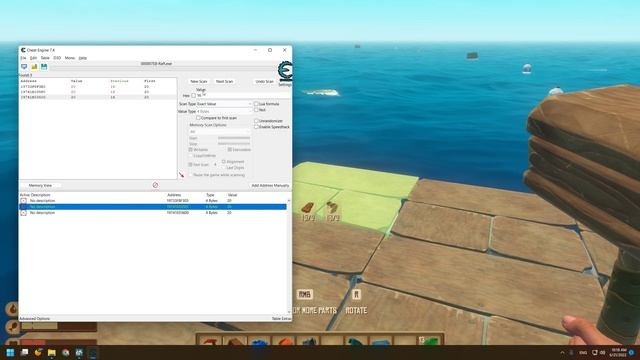Open the D3D menu

click(57, 58)
